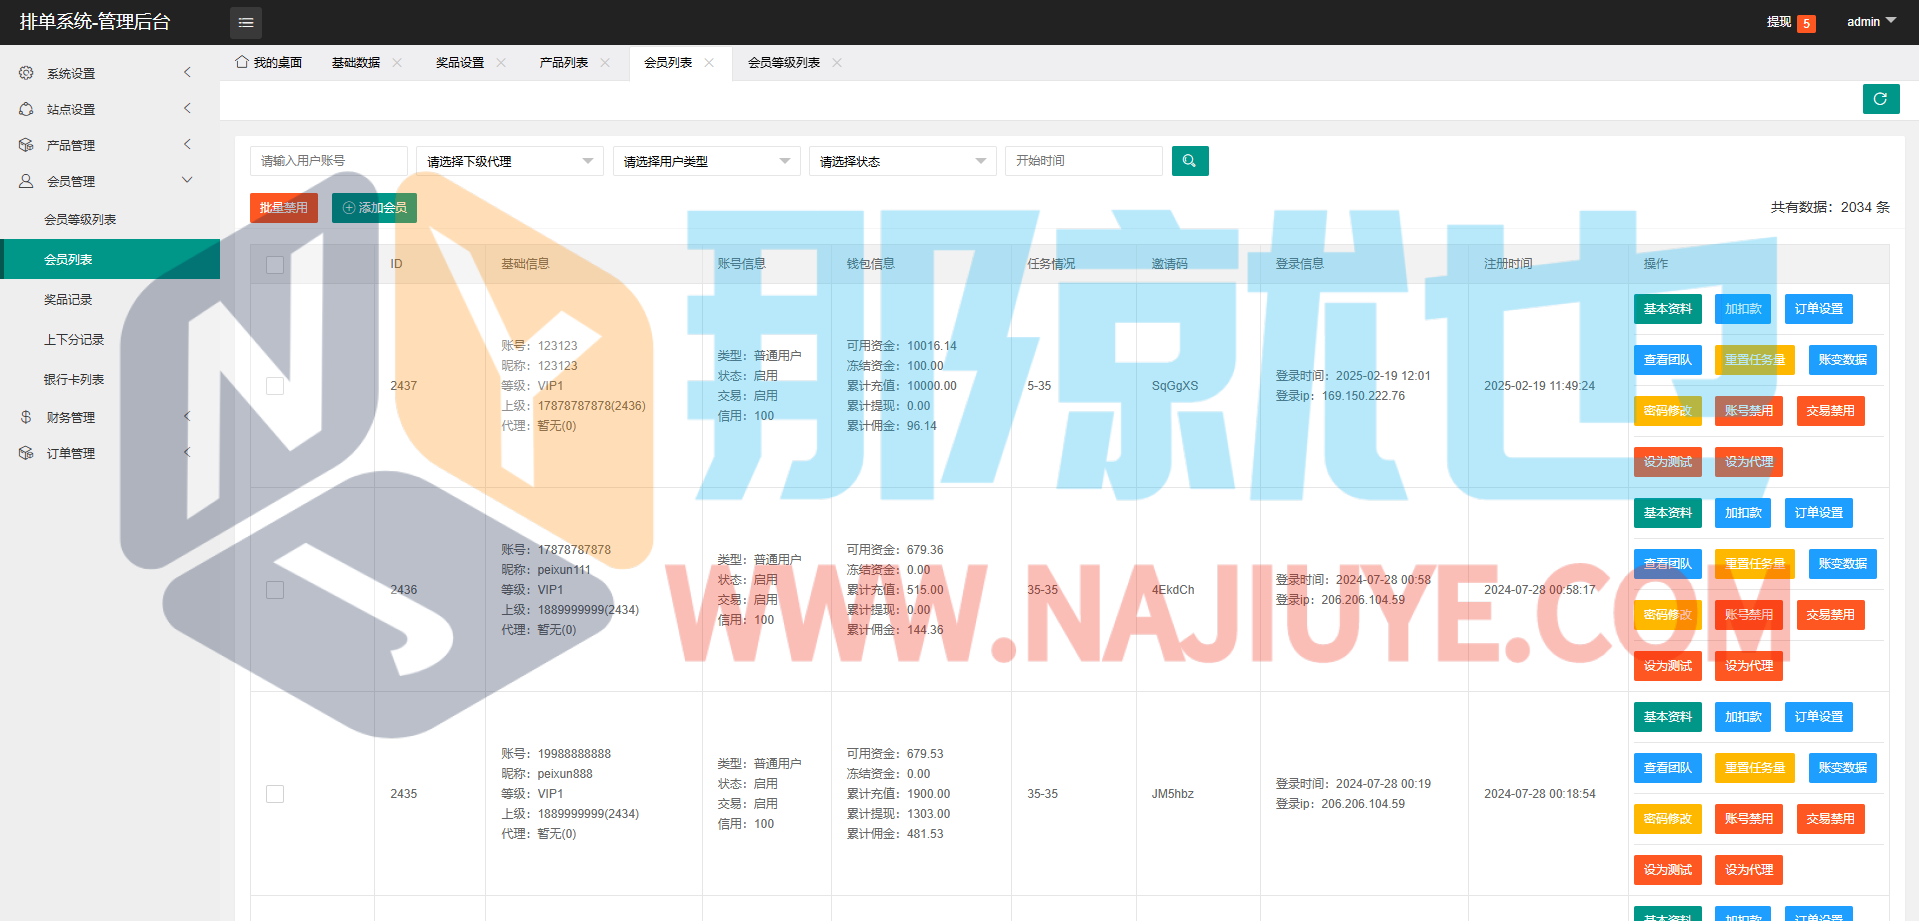Click the green refresh icon button

[x=1880, y=99]
